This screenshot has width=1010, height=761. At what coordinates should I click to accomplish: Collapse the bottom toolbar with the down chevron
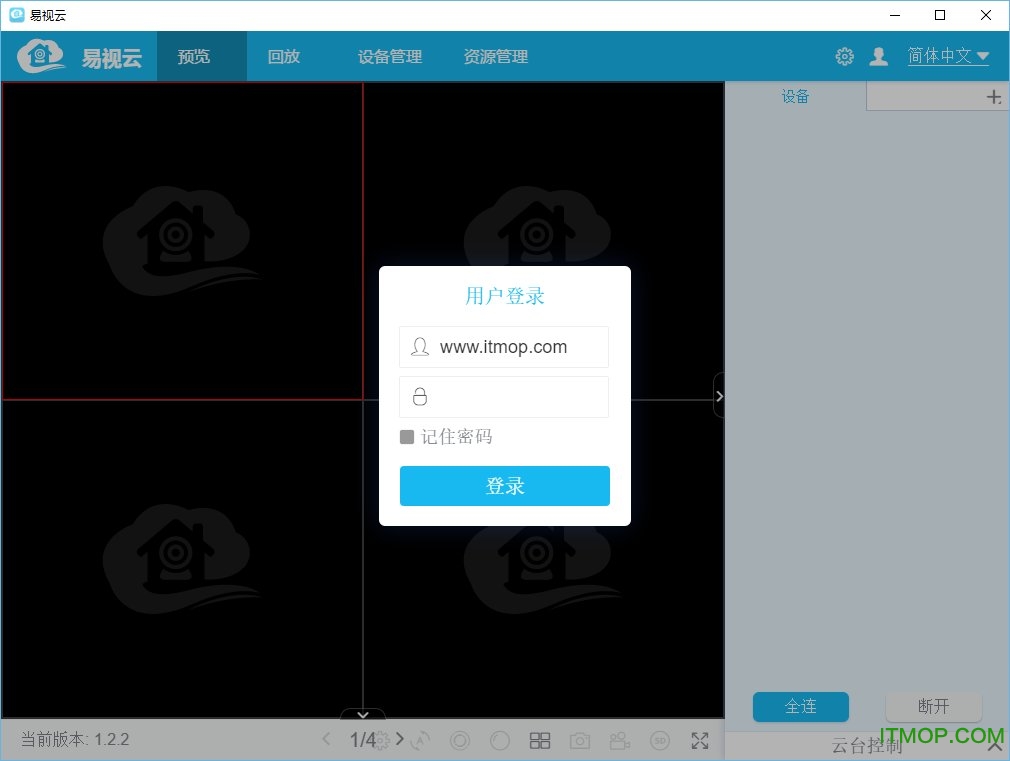[x=363, y=714]
